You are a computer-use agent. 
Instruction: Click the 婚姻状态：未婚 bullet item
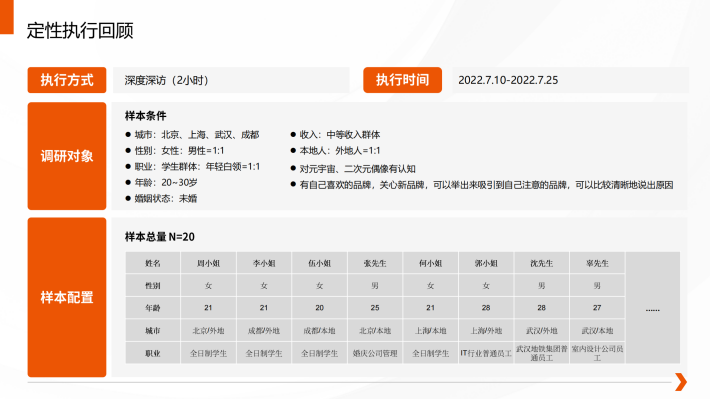click(161, 198)
